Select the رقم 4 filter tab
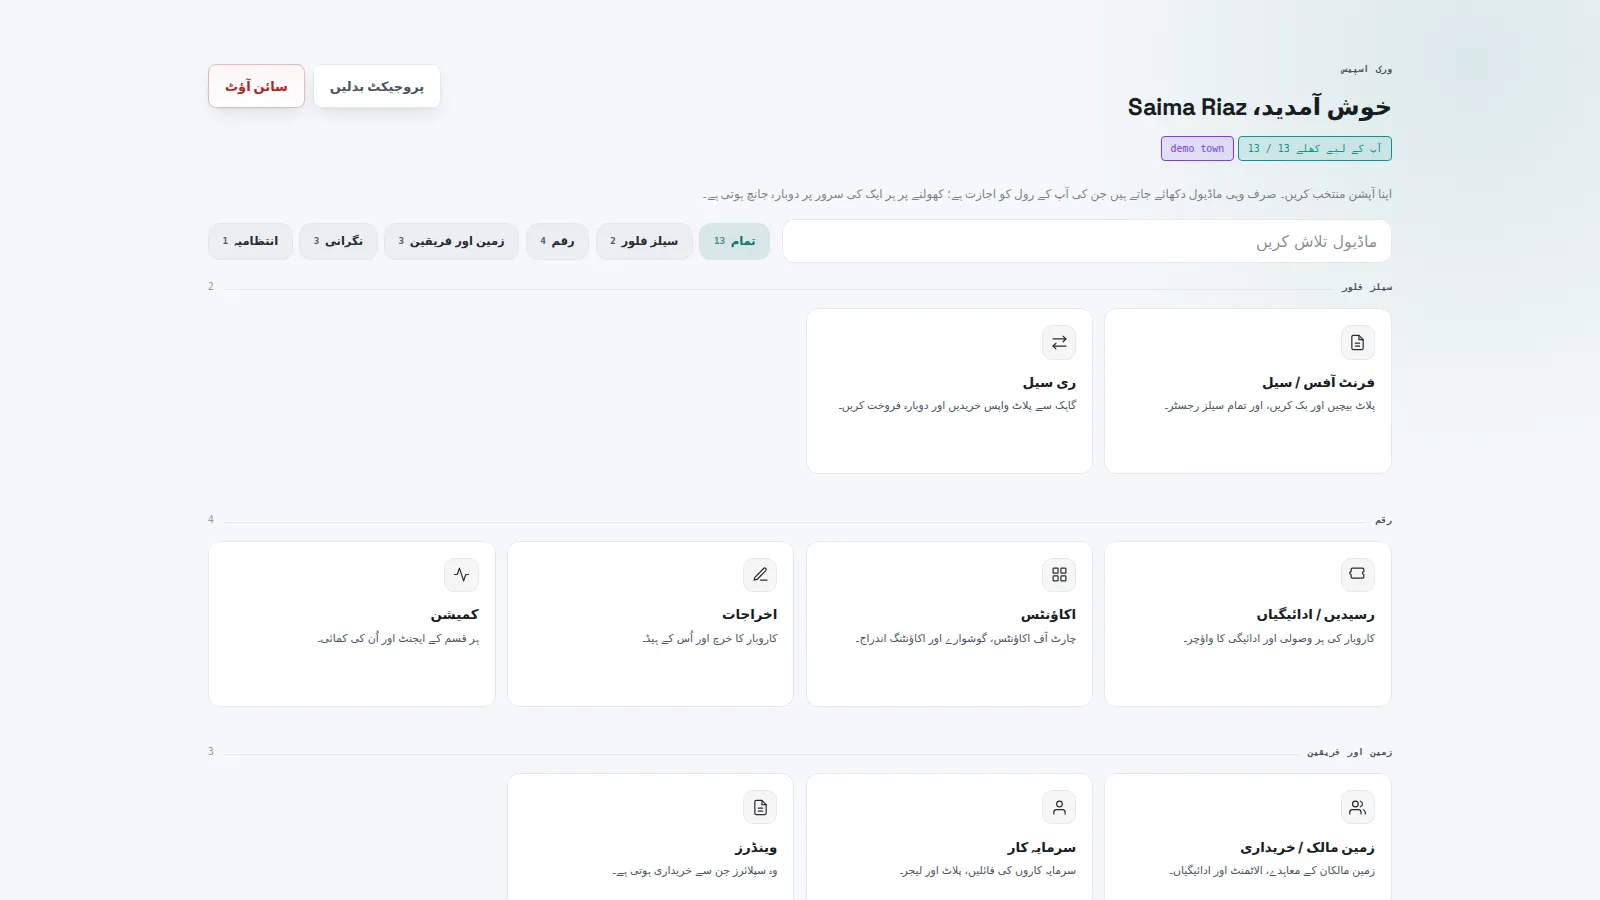1600x900 pixels. (557, 241)
